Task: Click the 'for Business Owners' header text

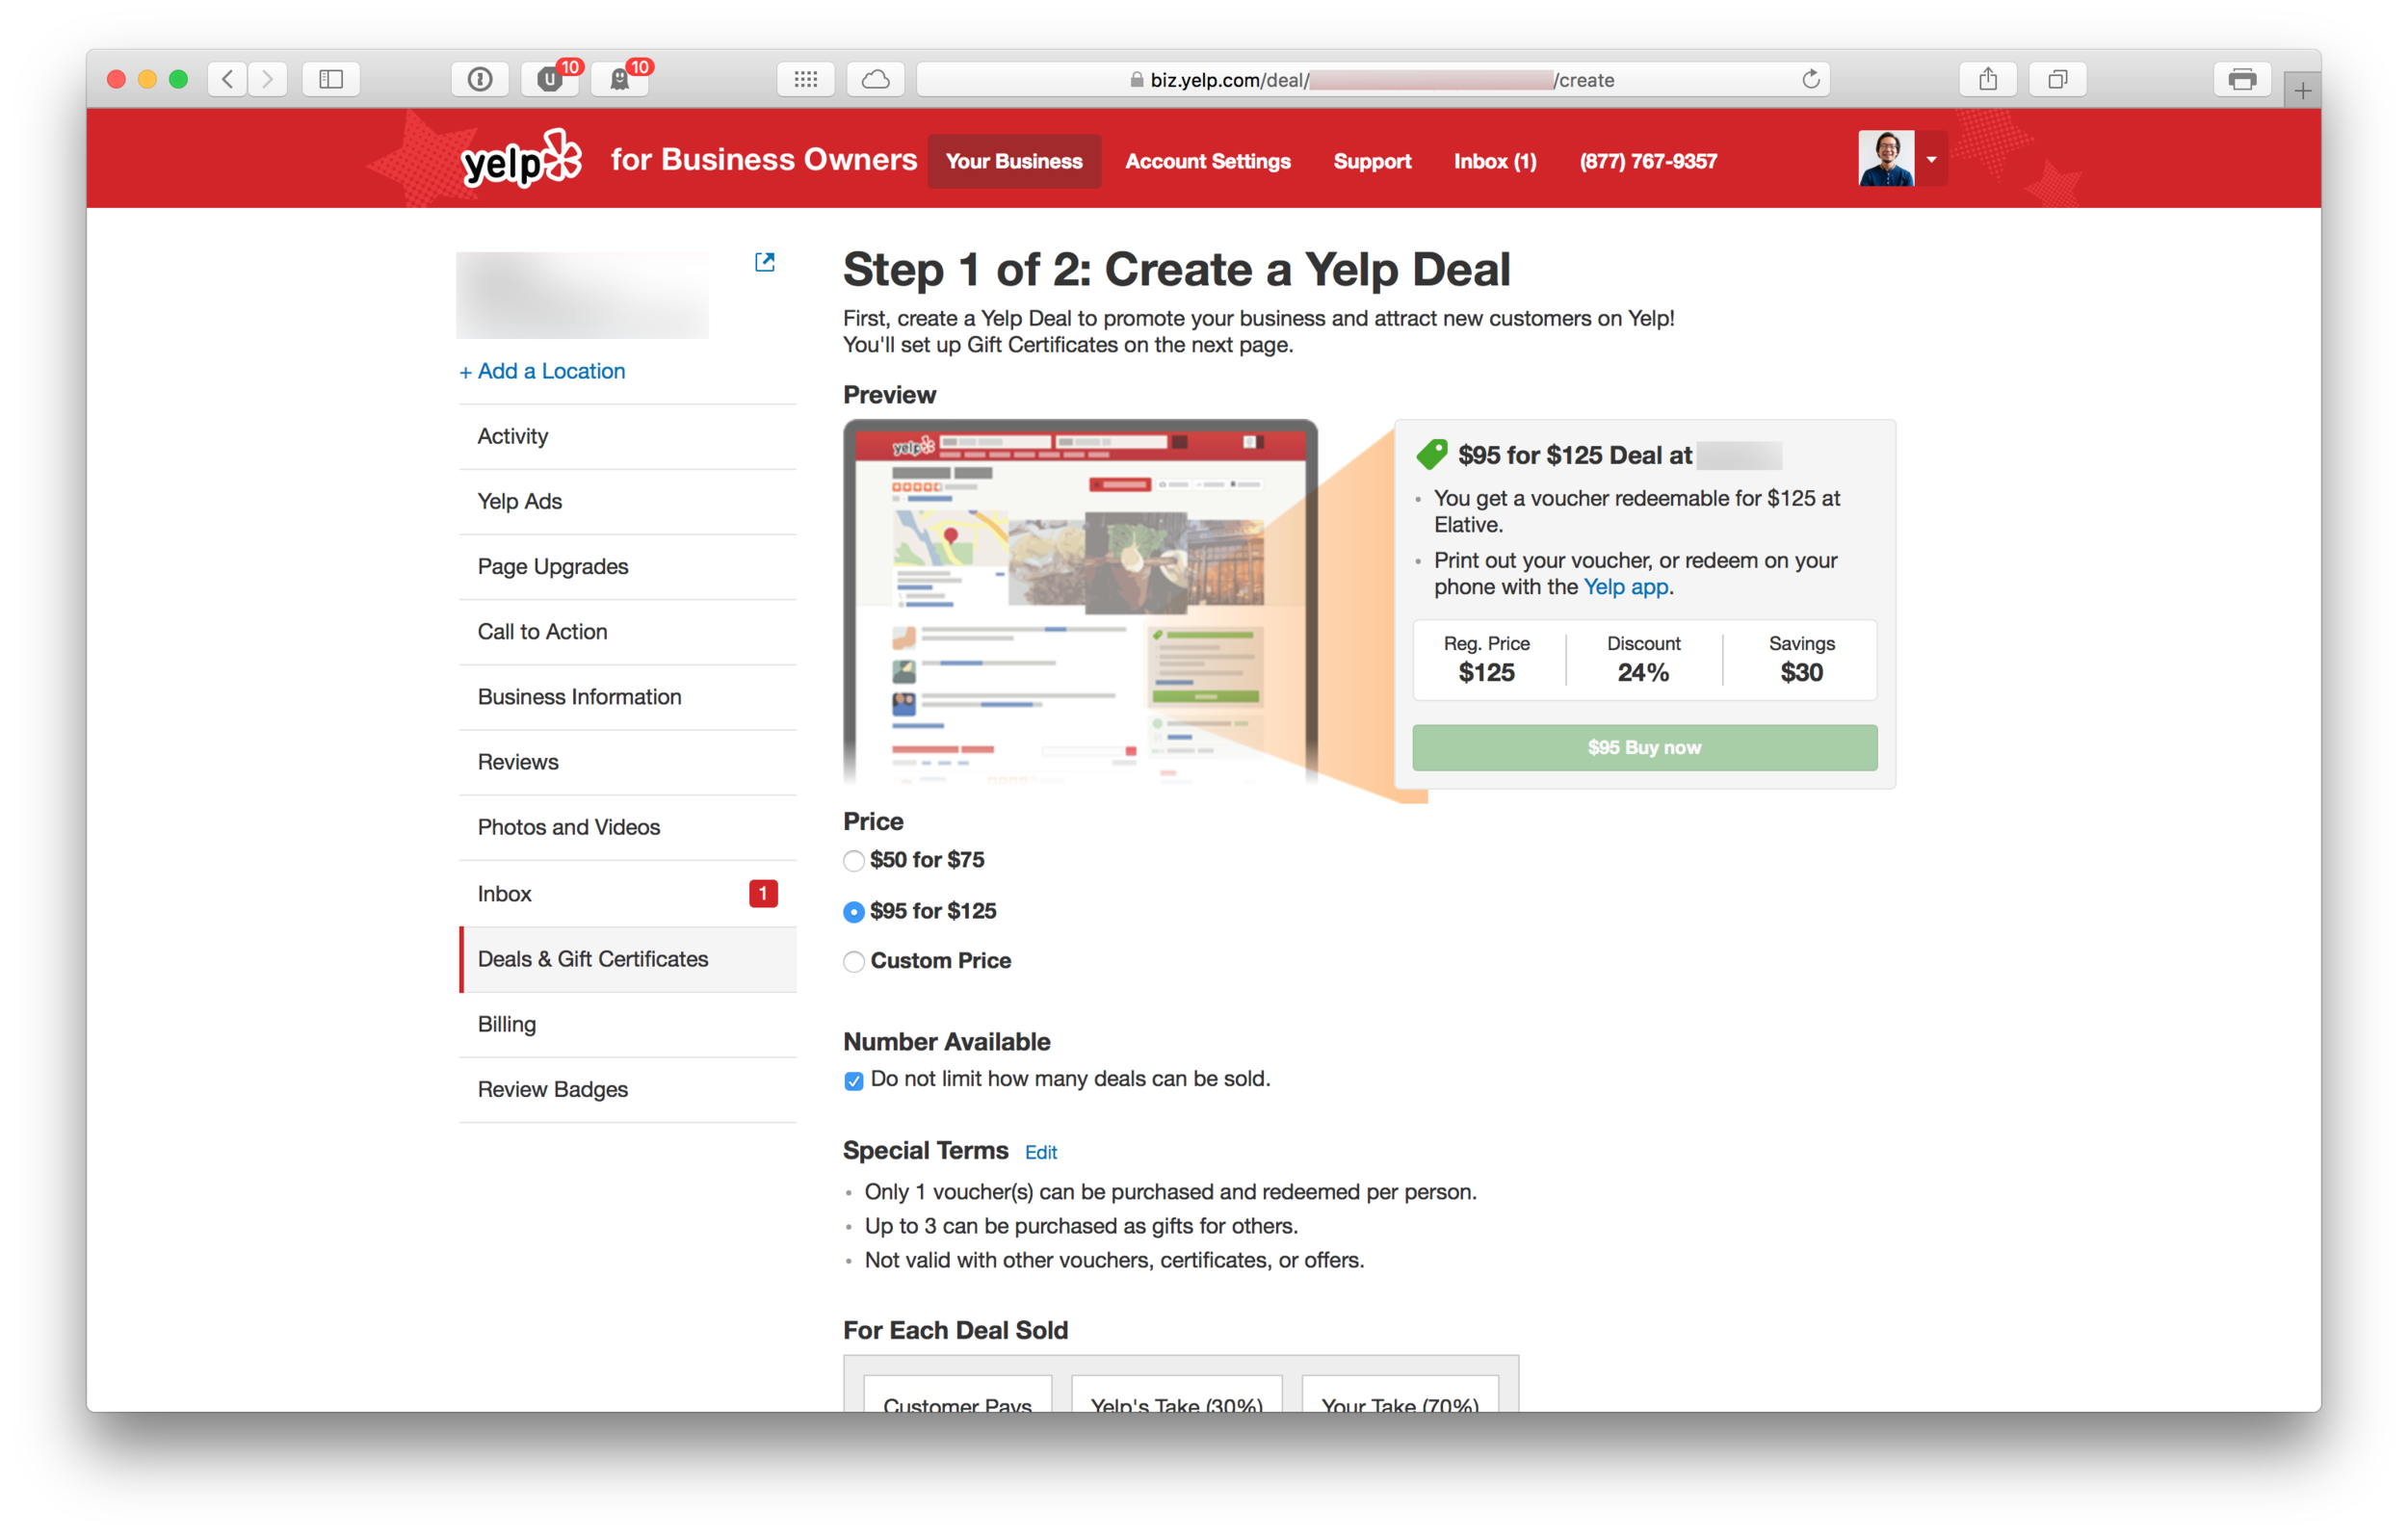Action: coord(764,159)
